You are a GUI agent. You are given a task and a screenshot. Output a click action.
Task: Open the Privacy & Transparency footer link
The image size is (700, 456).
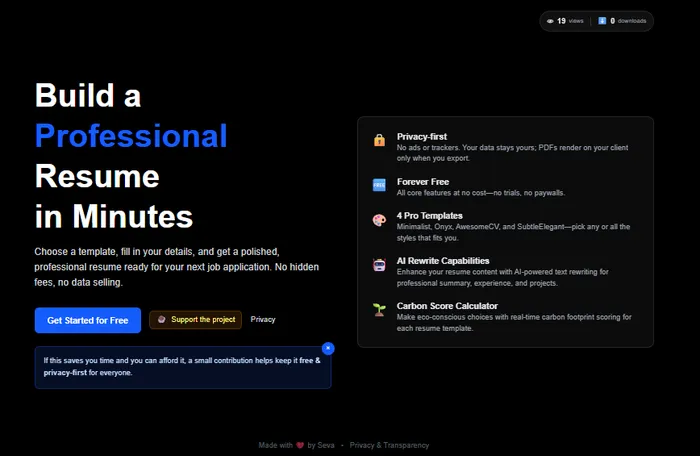[389, 445]
